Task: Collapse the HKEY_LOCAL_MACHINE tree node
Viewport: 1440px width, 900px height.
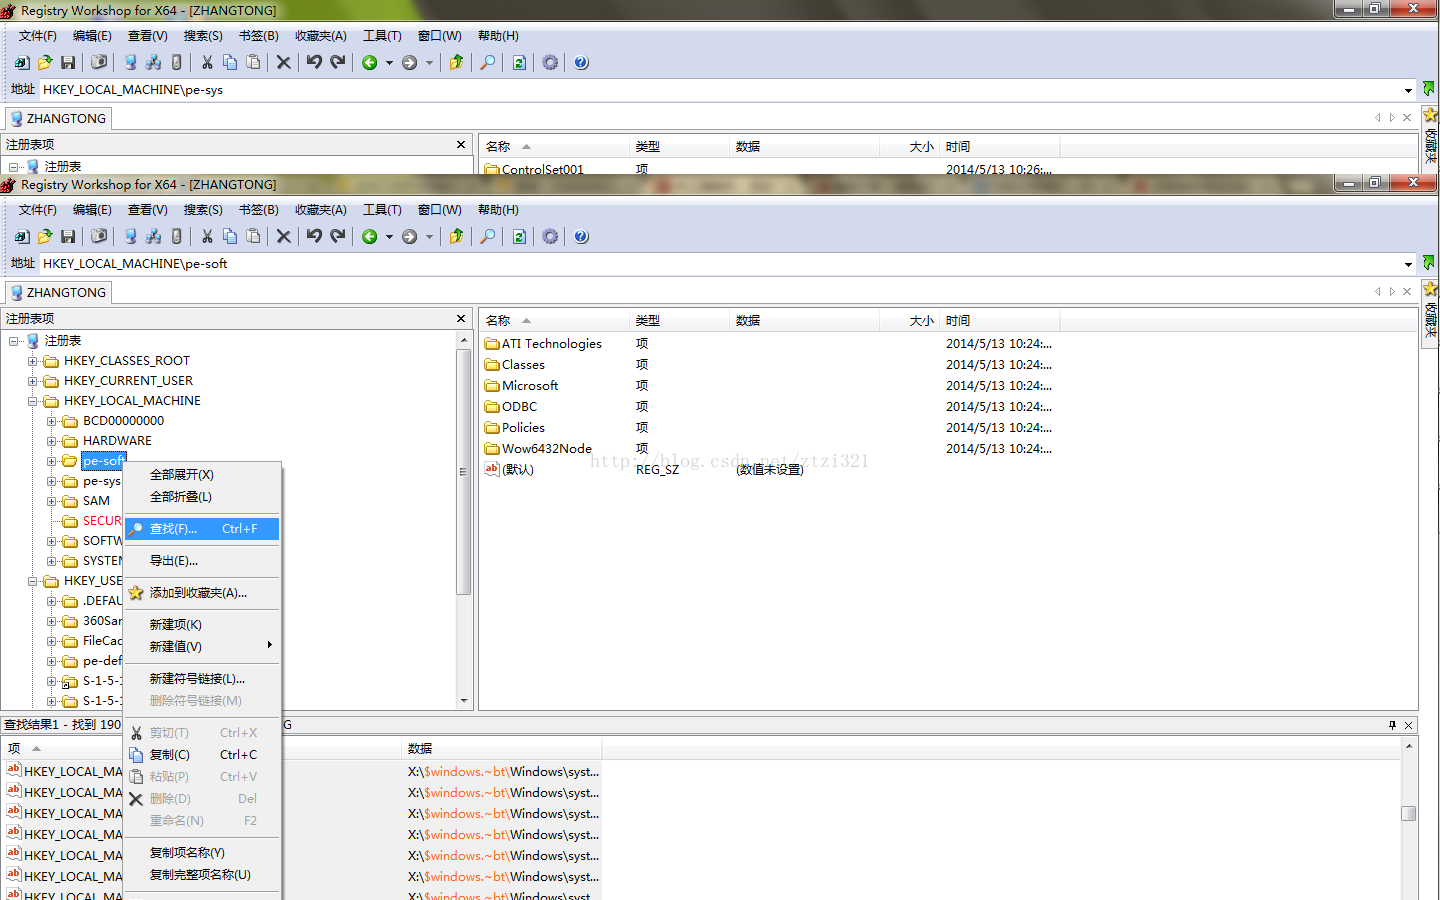Action: click(33, 401)
